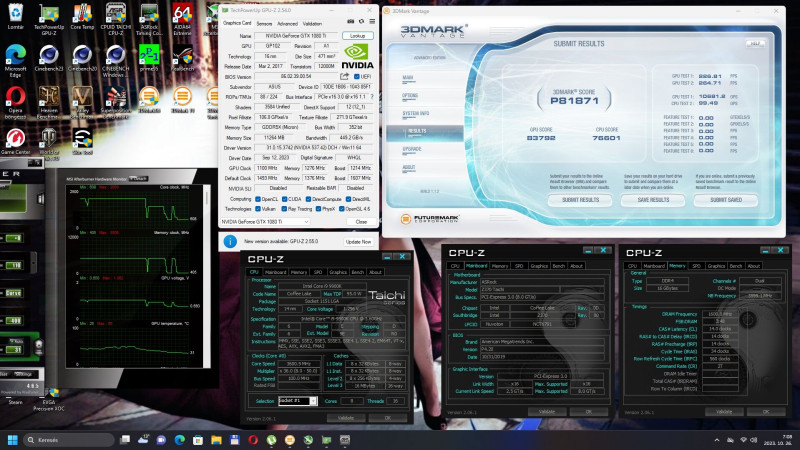Toggle PhysX checkbox
The height and width of the screenshot is (450, 800).
pos(318,209)
